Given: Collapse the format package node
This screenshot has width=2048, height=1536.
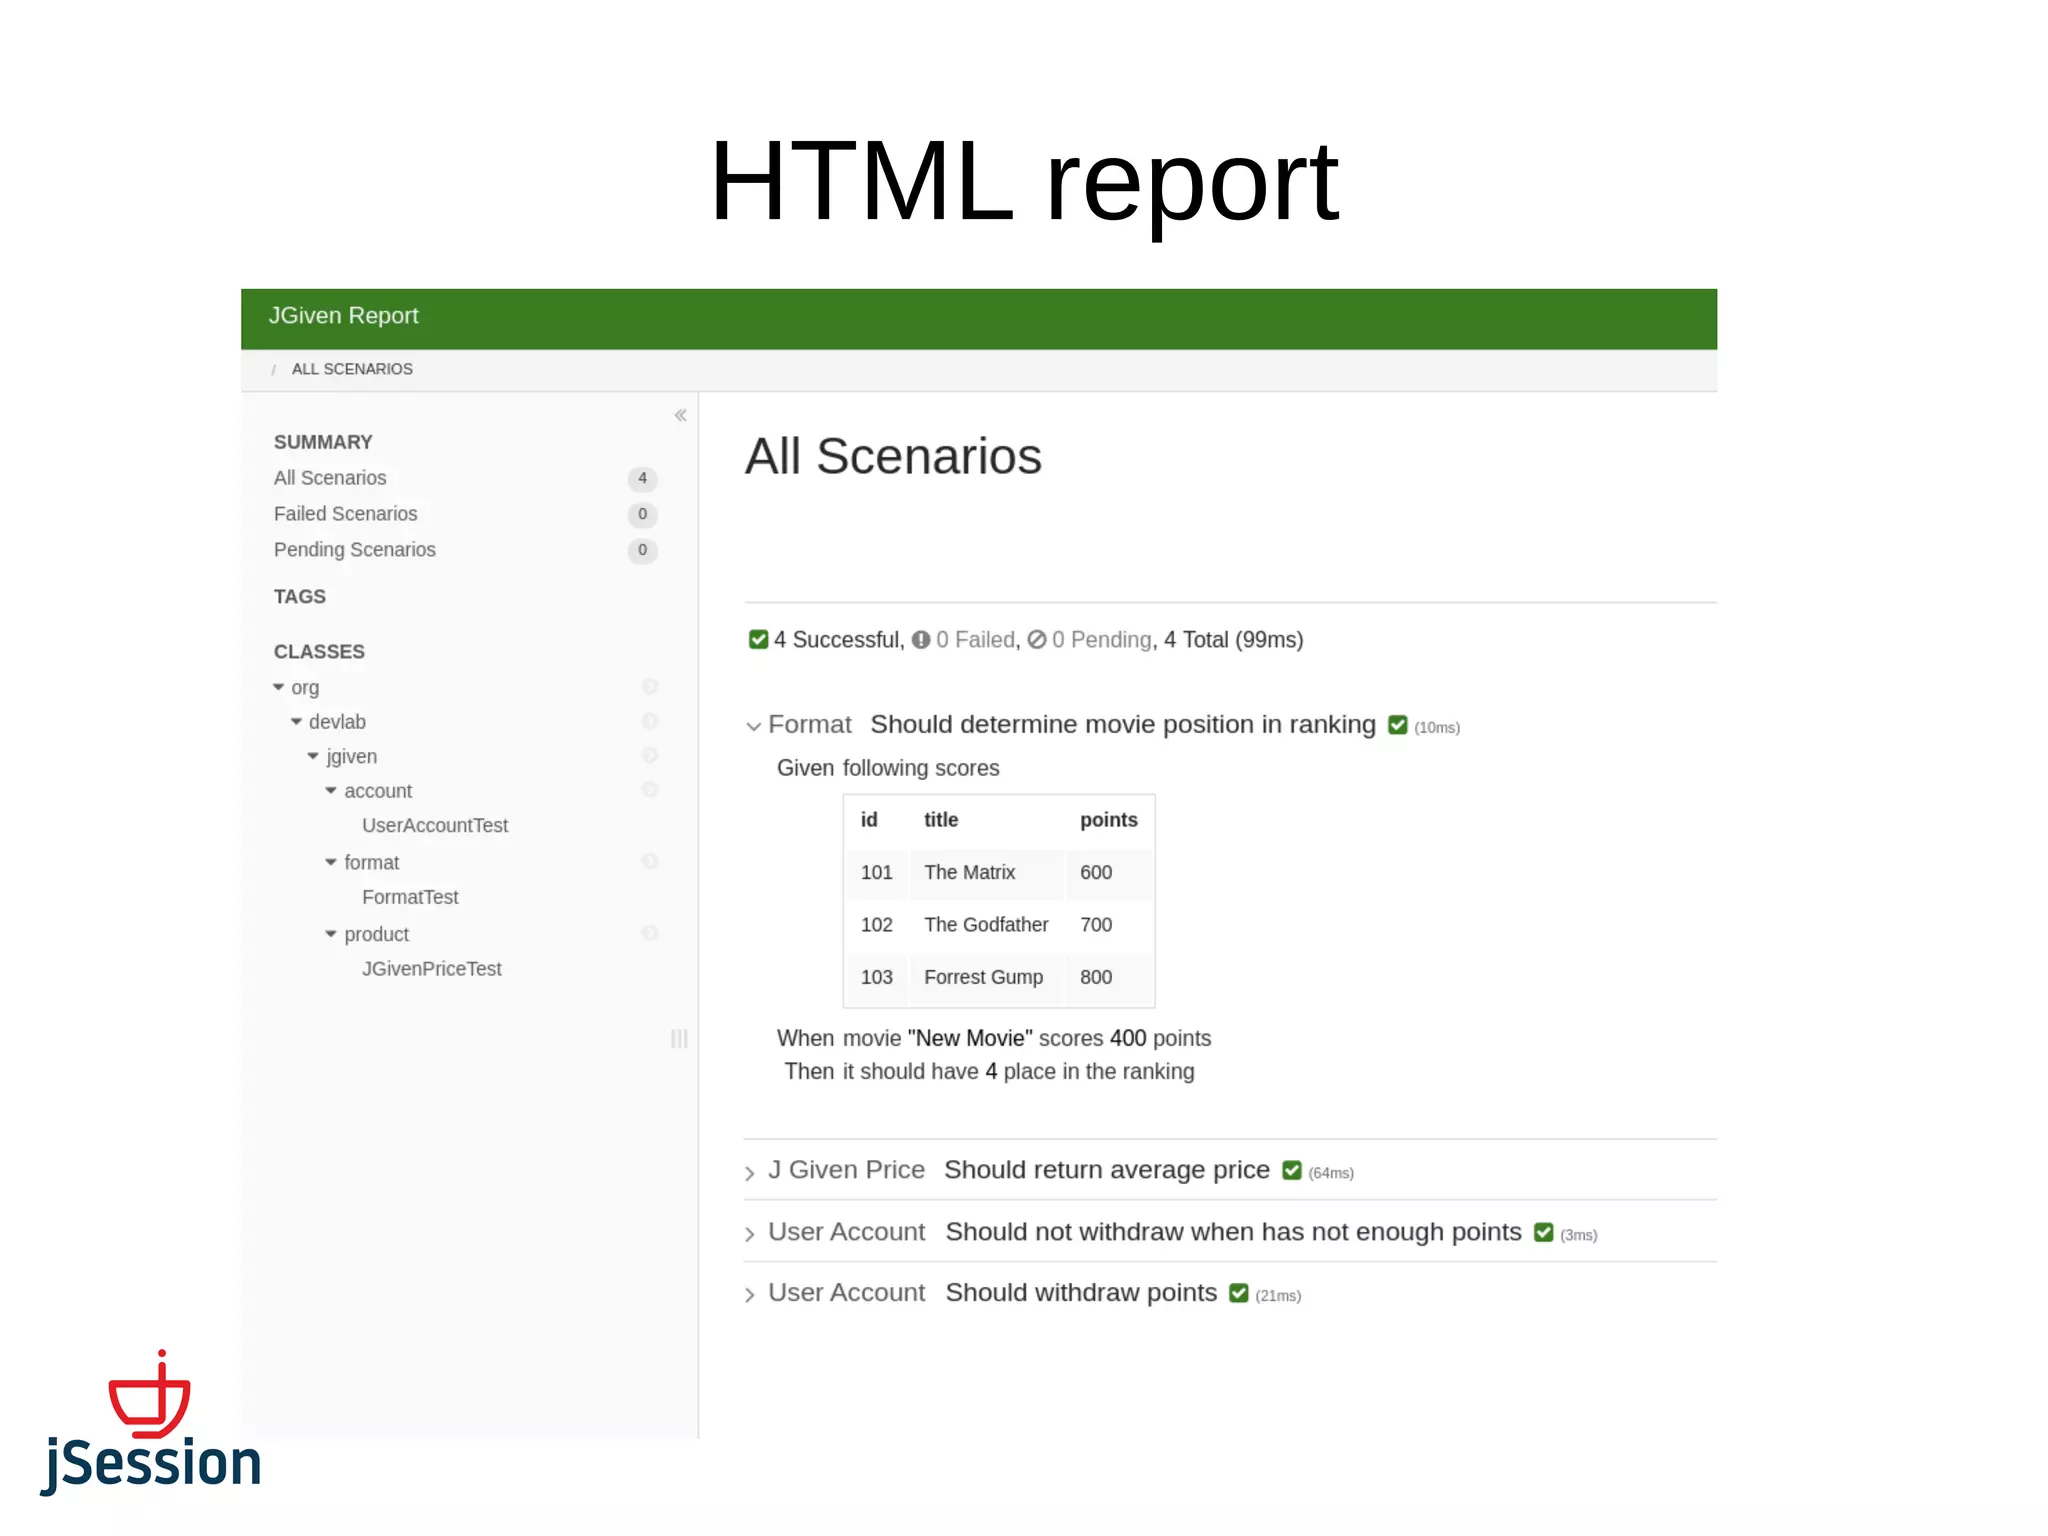Looking at the screenshot, I should click(x=331, y=861).
